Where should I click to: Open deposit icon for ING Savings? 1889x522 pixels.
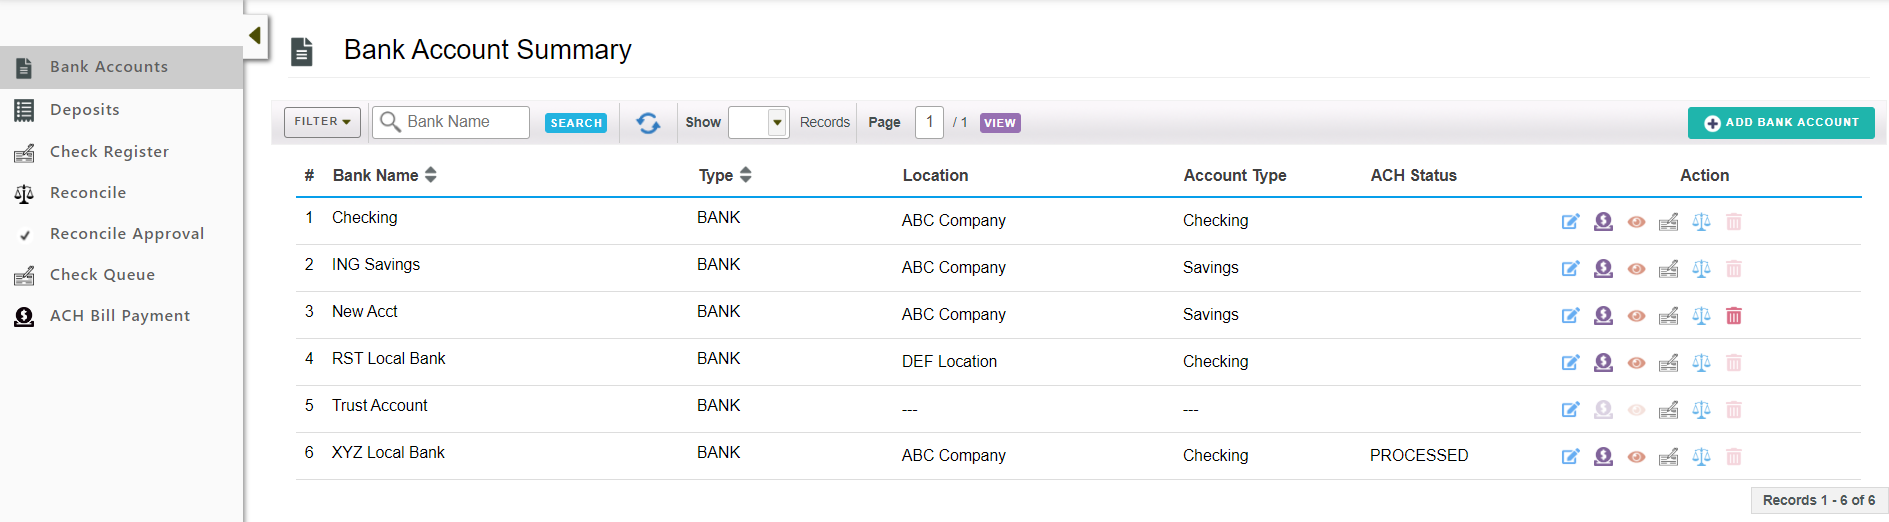(x=1603, y=269)
